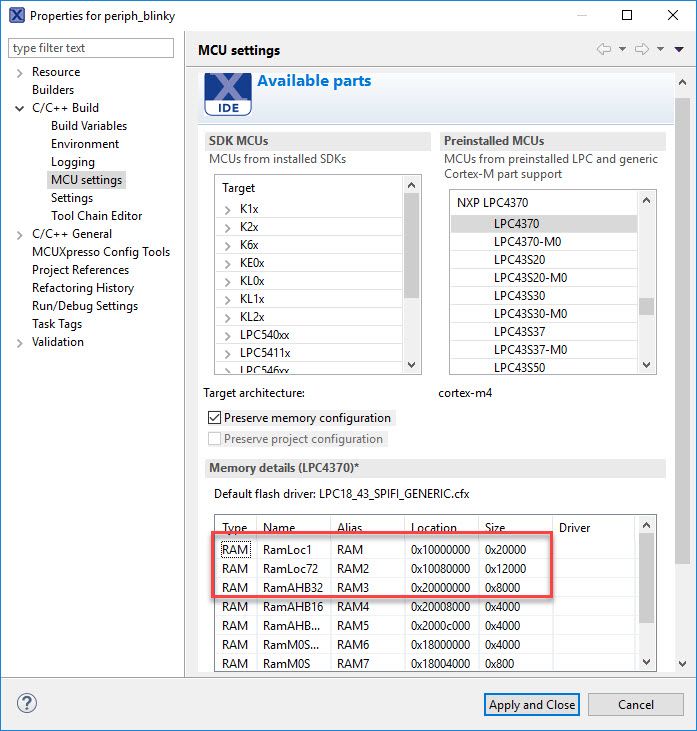Click the type filter text field
The width and height of the screenshot is (697, 731).
click(x=91, y=48)
